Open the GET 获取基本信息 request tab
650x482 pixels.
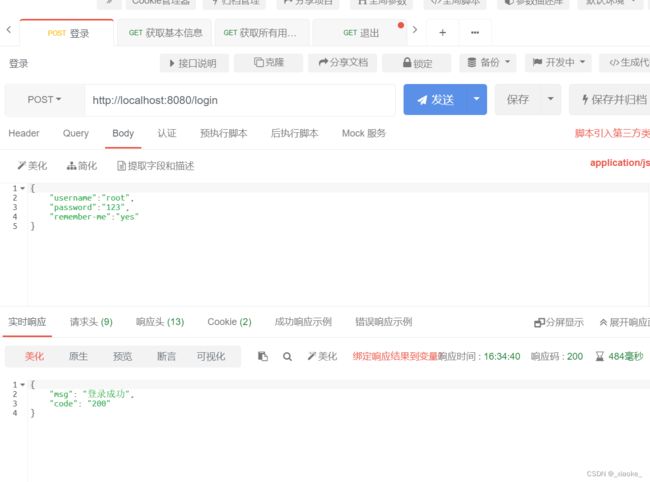165,33
